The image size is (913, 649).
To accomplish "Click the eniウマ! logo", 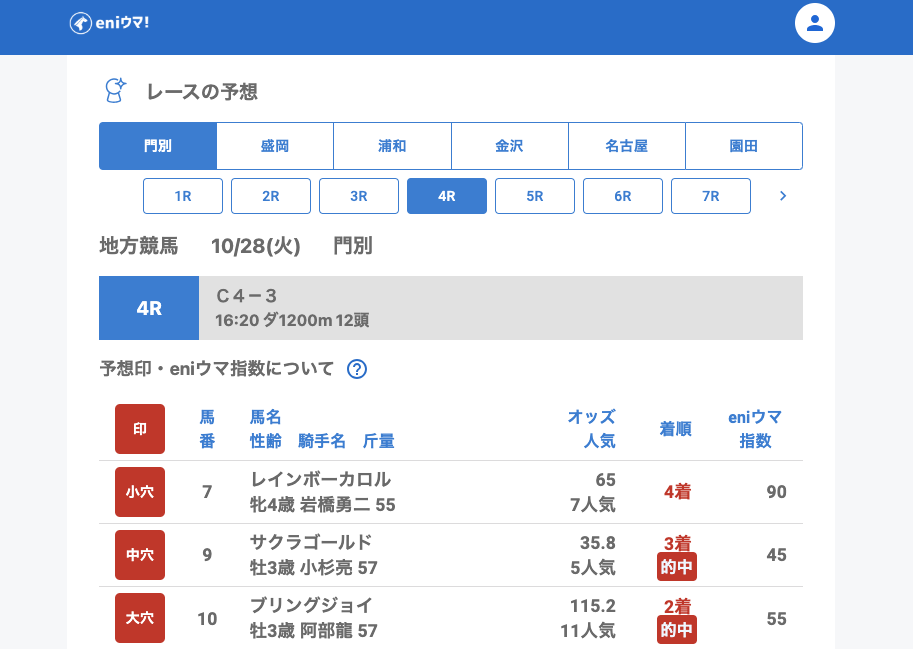I will (109, 22).
